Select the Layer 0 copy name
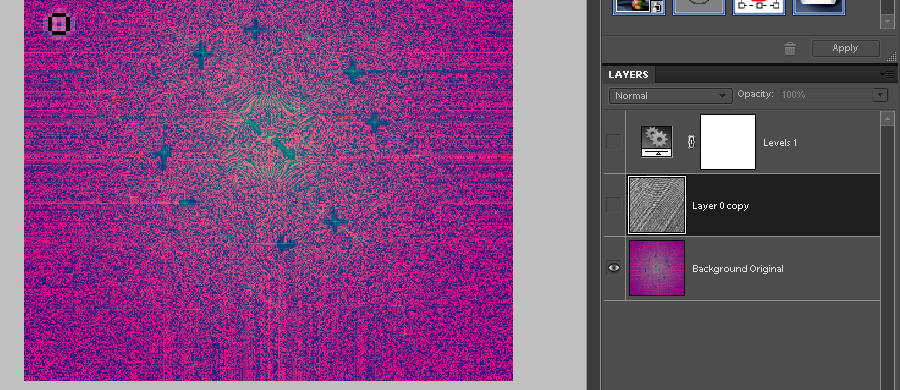The height and width of the screenshot is (390, 900). point(720,206)
